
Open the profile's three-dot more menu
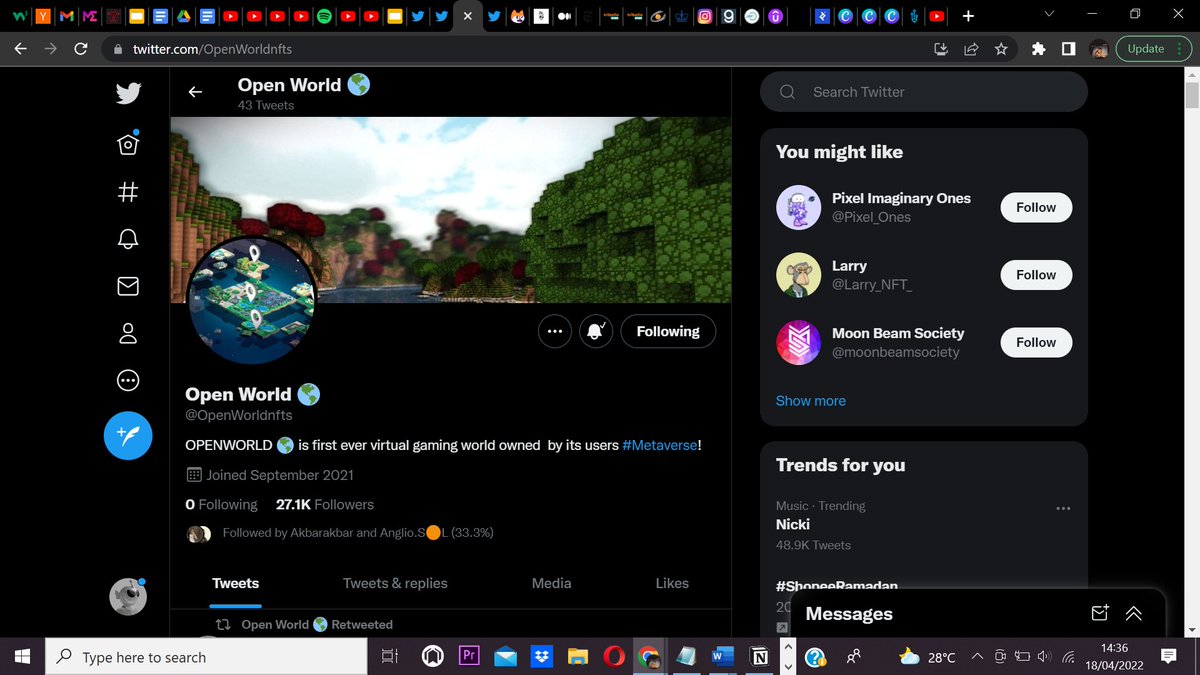pyautogui.click(x=555, y=331)
